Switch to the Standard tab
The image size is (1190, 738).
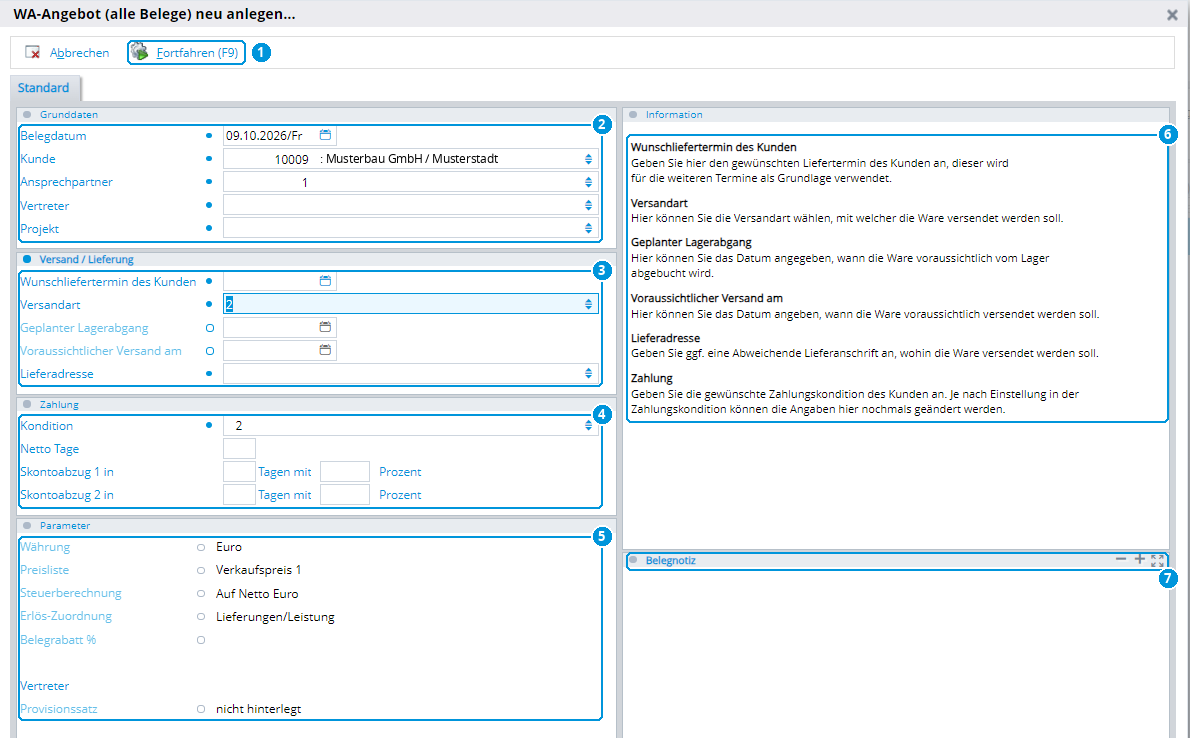tap(44, 88)
